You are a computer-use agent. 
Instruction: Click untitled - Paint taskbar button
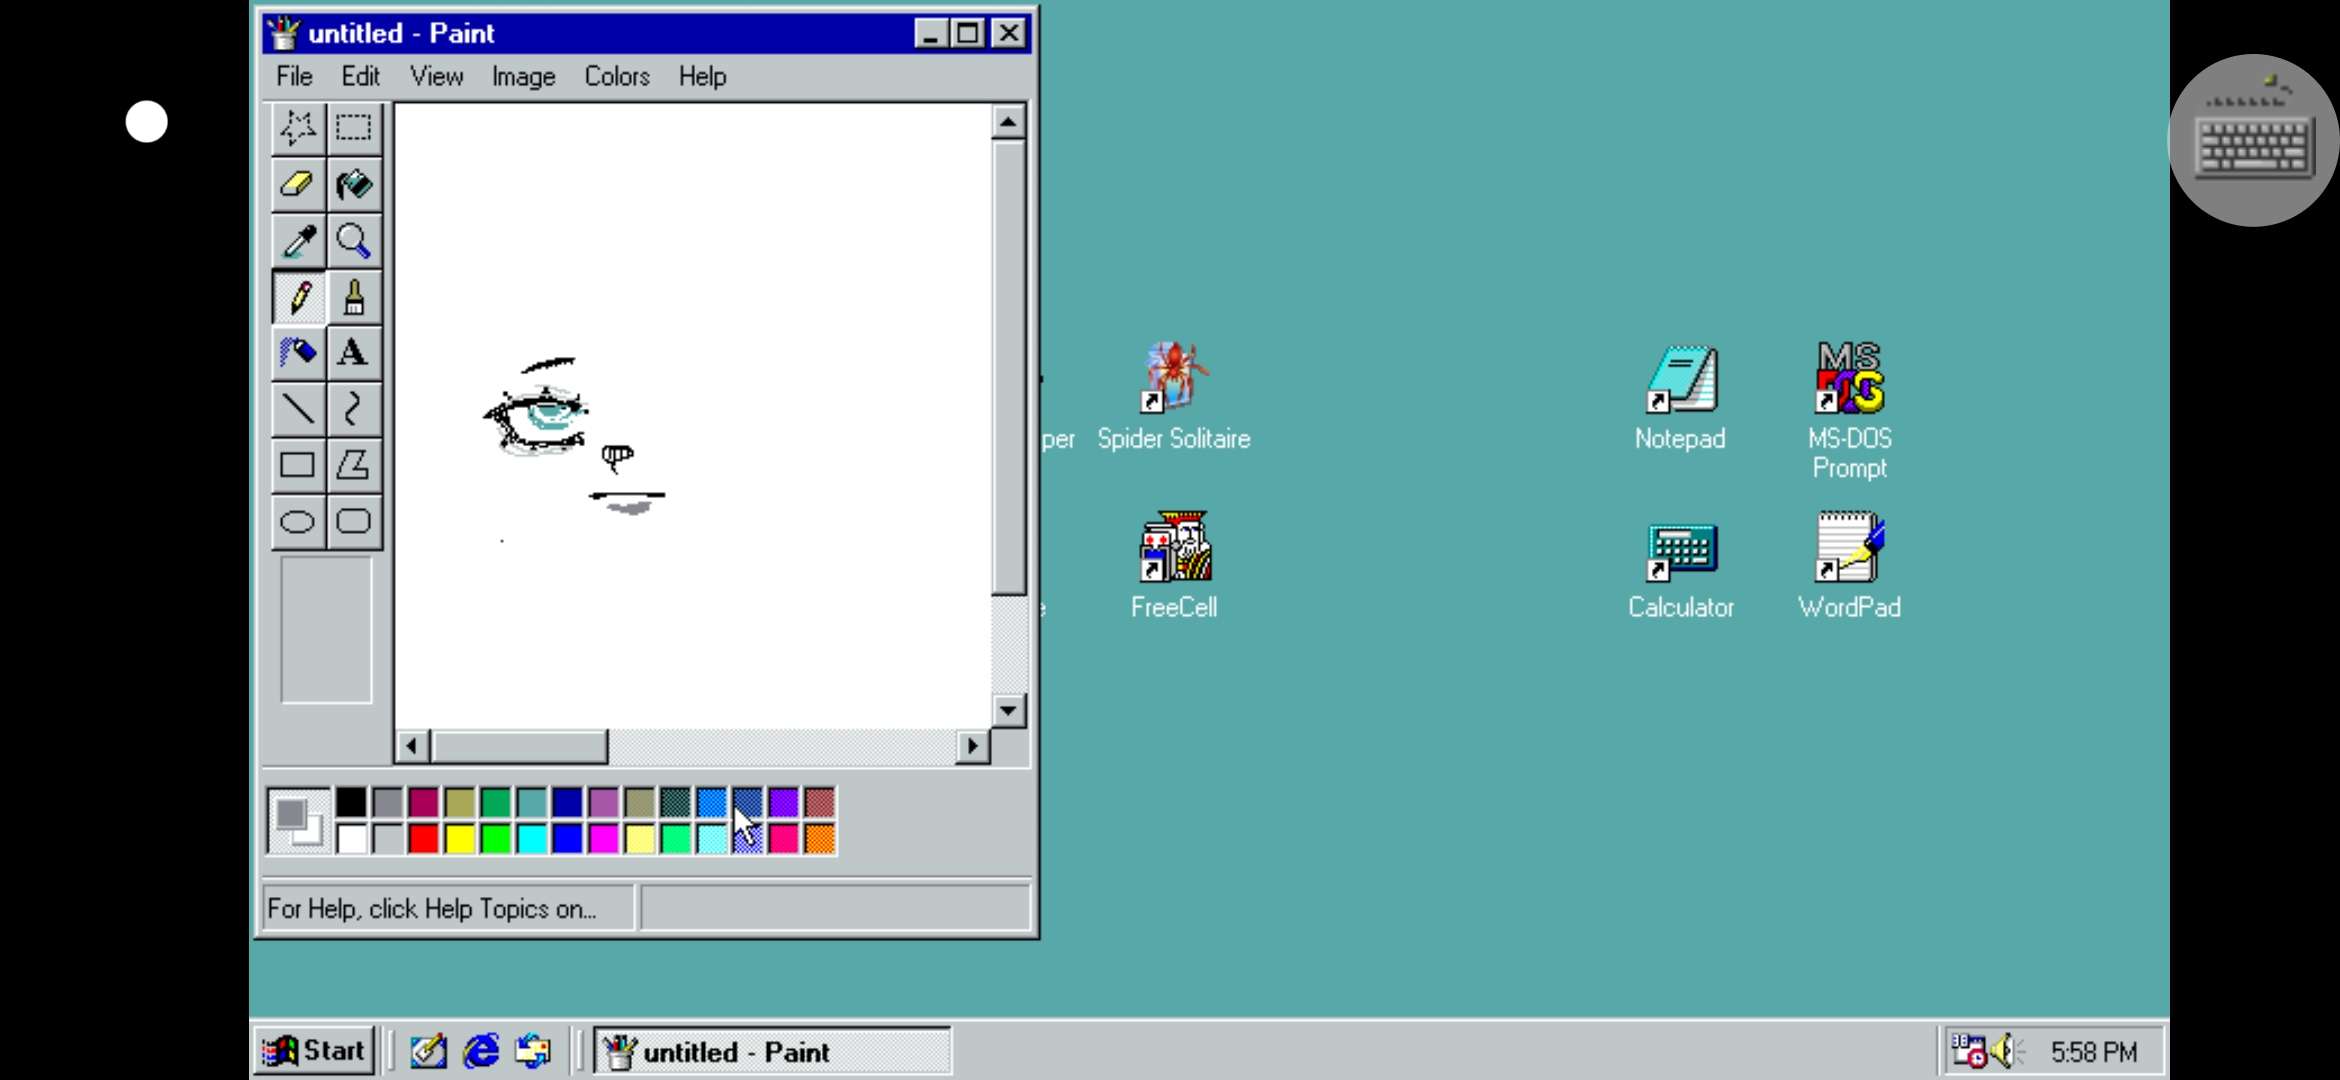[x=772, y=1051]
